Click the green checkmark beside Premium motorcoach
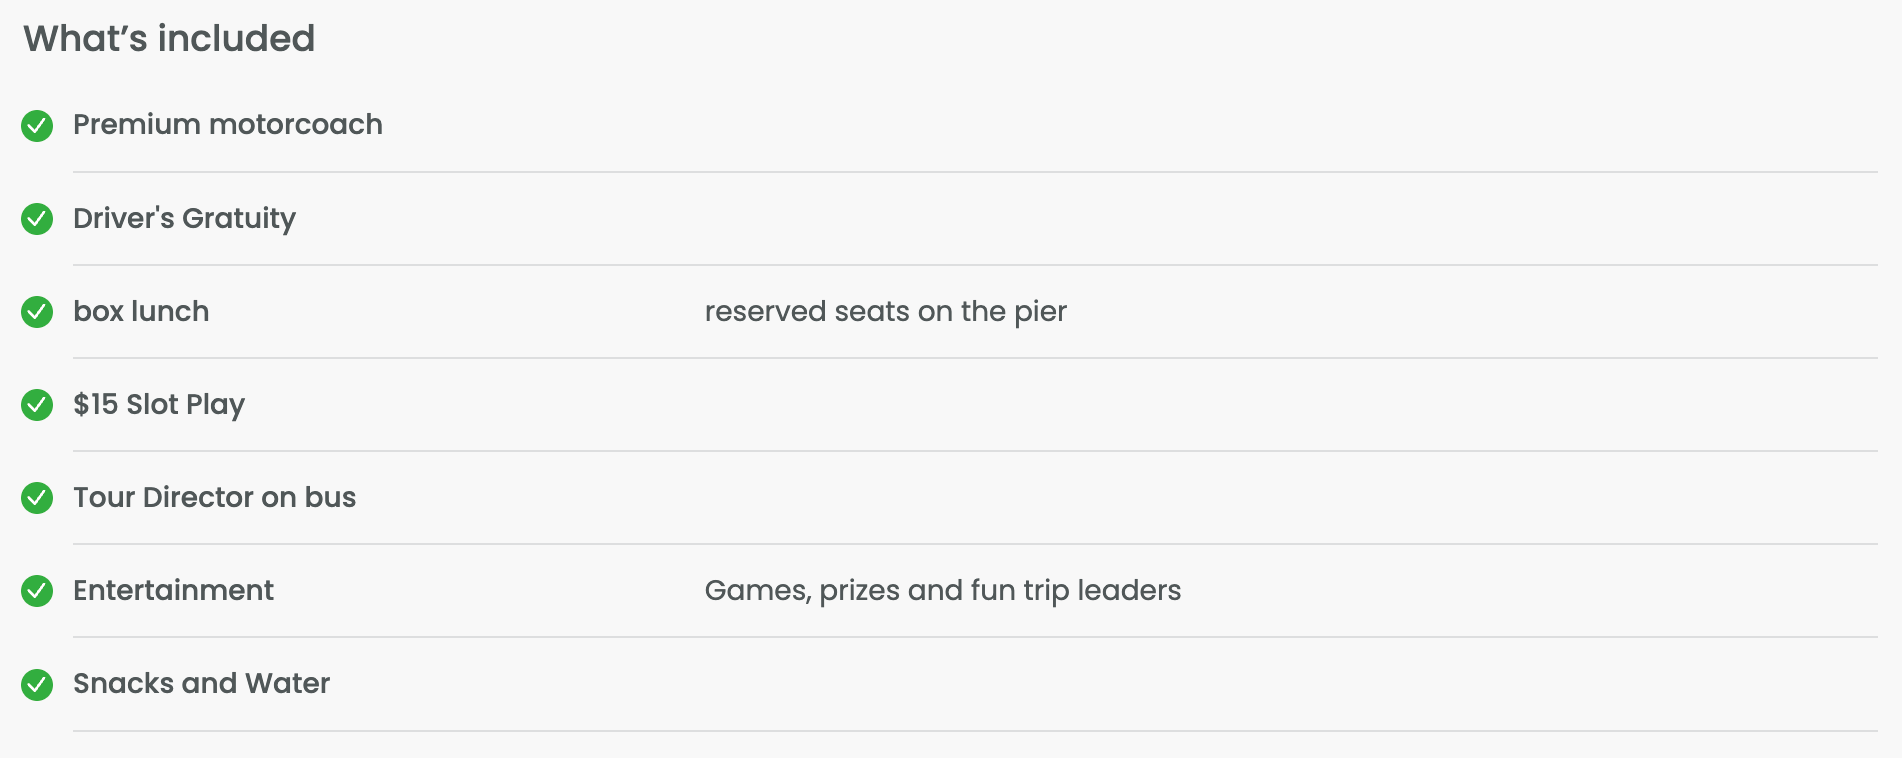Screen dimensions: 1902x758 point(37,126)
